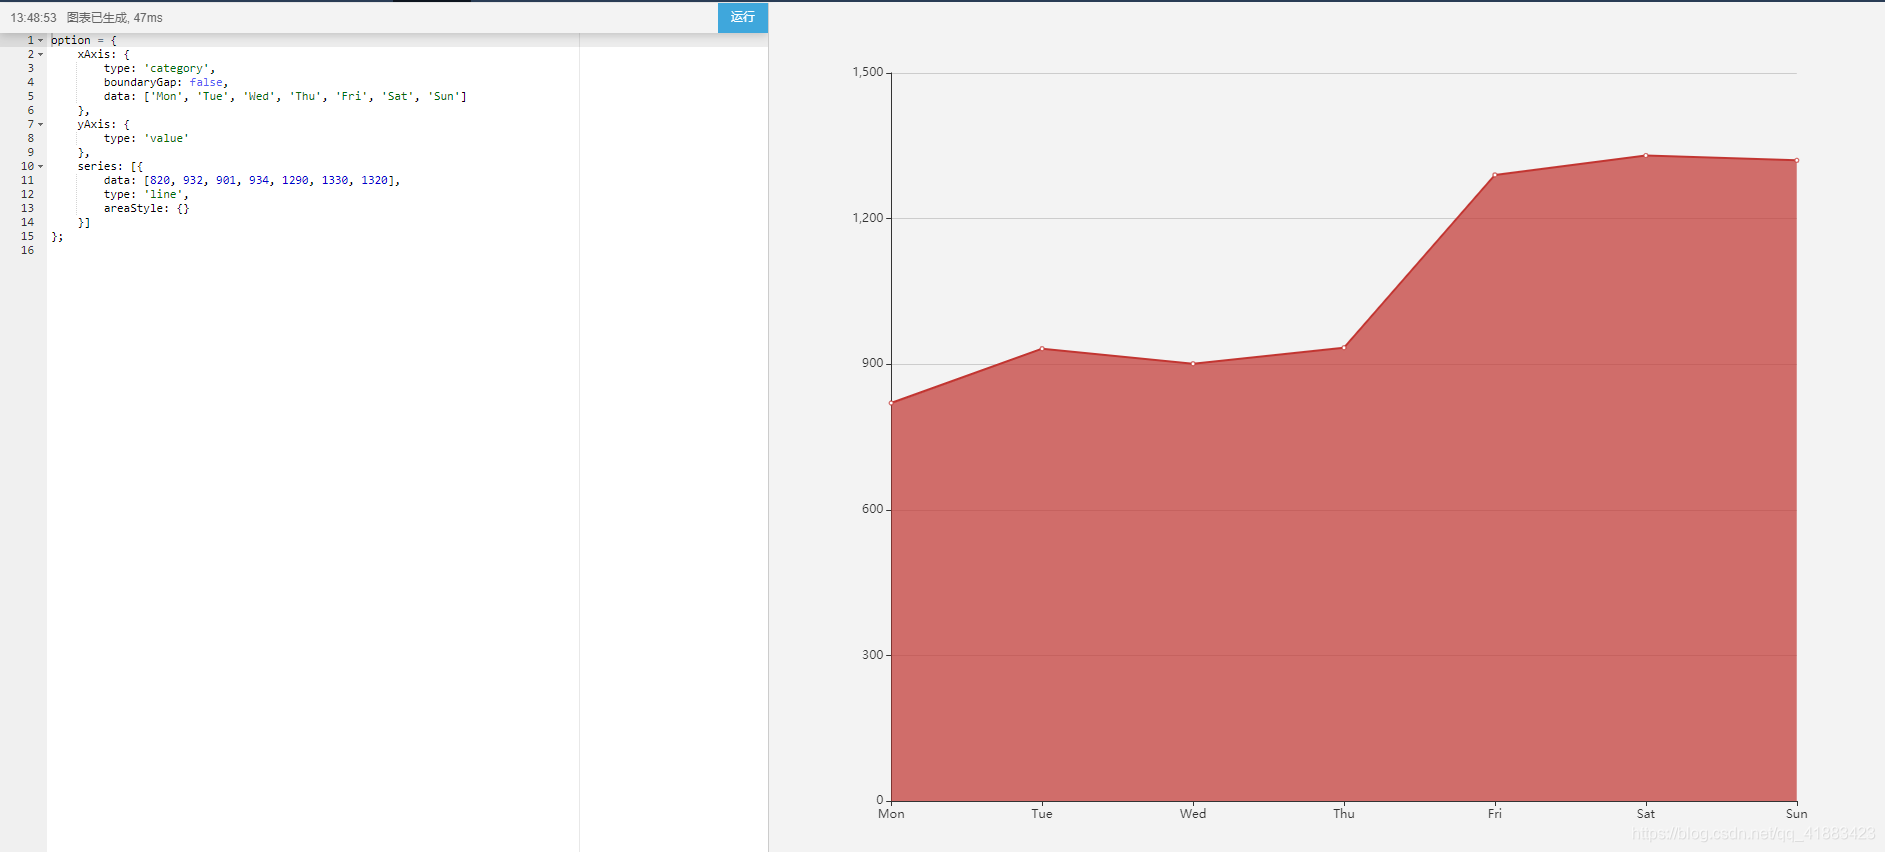Click the 'value' string on line 8

point(166,138)
